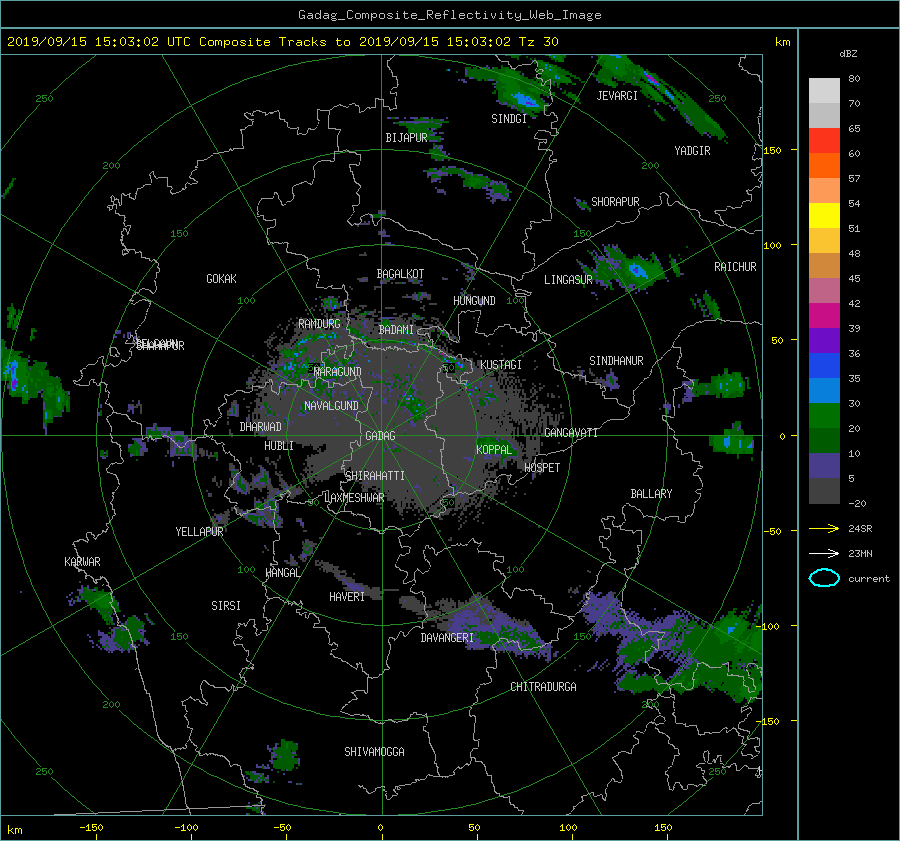
Task: Click the GANGAVATI city label
Action: [571, 433]
